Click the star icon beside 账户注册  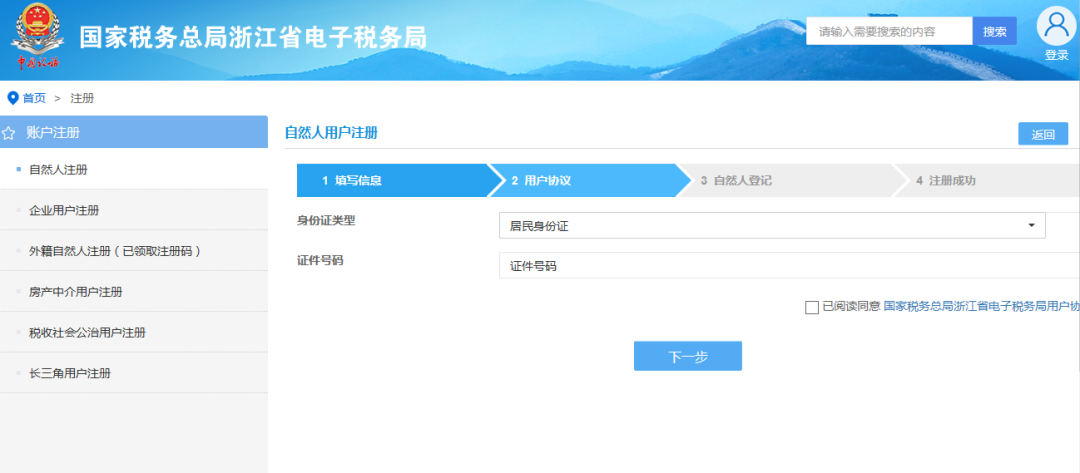[x=8, y=133]
